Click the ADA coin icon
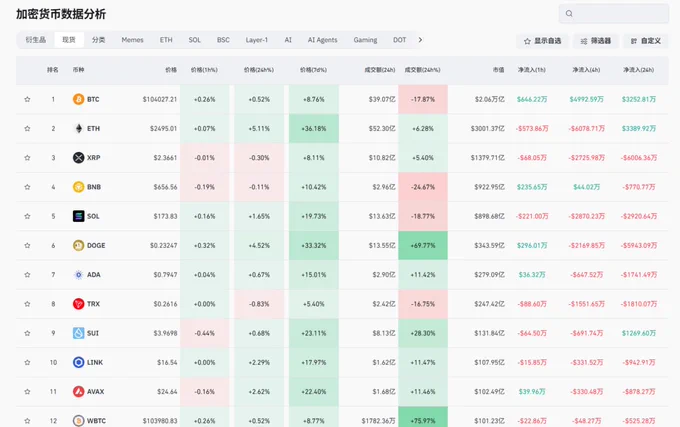Screen dimensions: 680x427 pyautogui.click(x=78, y=274)
